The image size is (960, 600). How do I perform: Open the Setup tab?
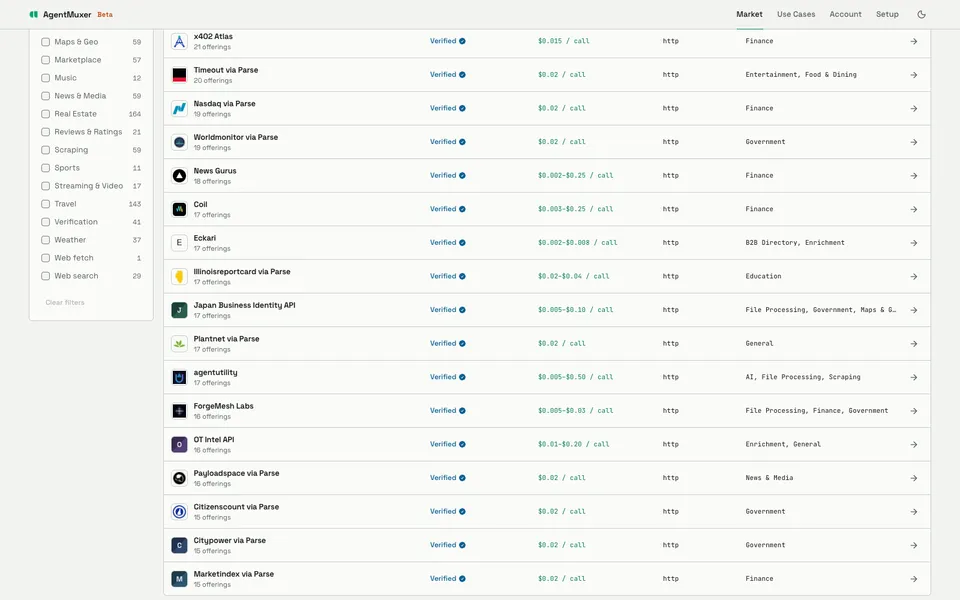tap(887, 14)
